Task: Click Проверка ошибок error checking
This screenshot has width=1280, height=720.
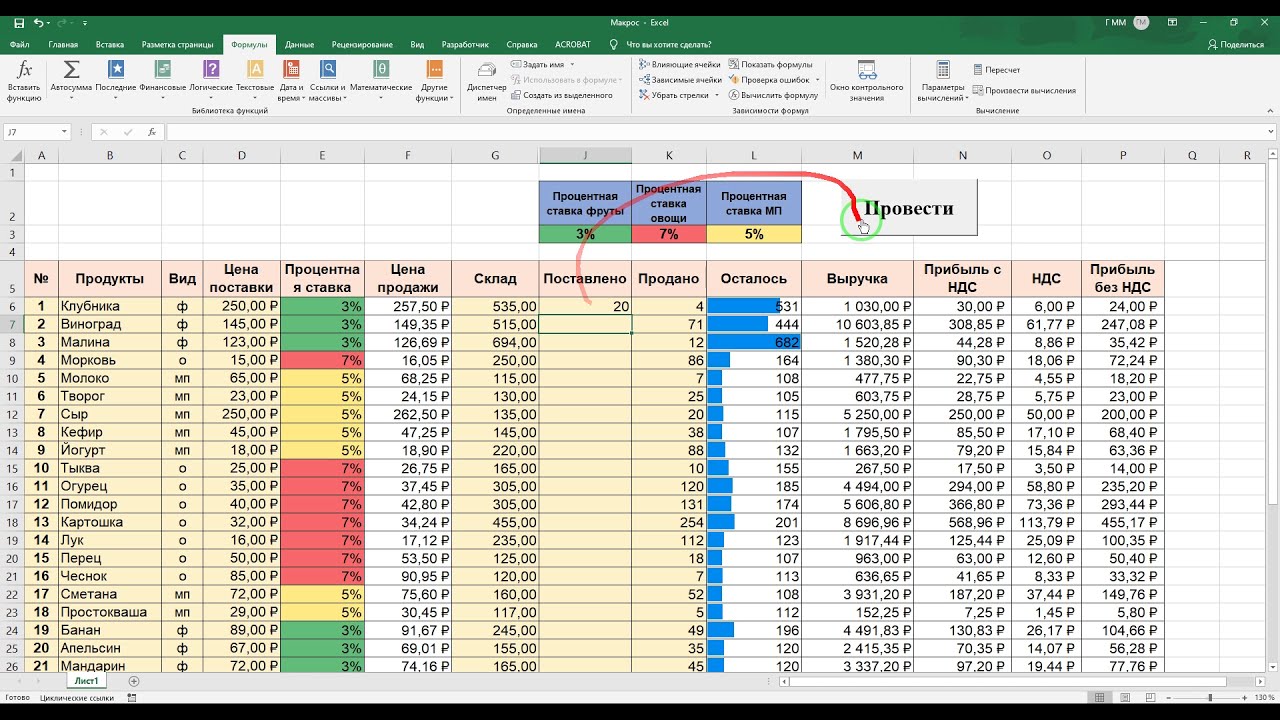Action: 769,79
